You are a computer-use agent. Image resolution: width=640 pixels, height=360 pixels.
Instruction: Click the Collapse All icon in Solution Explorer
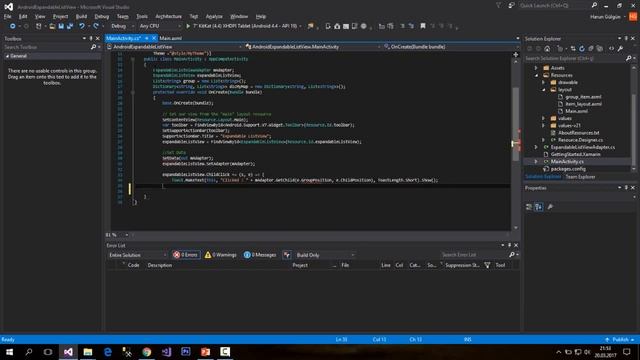[x=591, y=49]
